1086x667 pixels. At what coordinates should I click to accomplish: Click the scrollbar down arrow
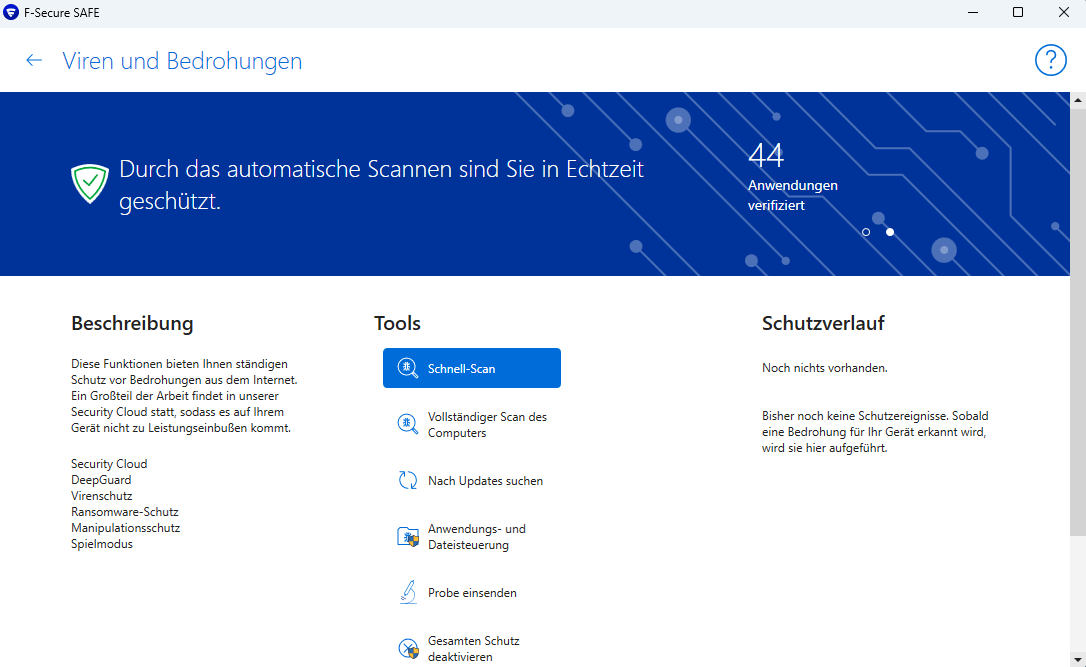(x=1078, y=659)
